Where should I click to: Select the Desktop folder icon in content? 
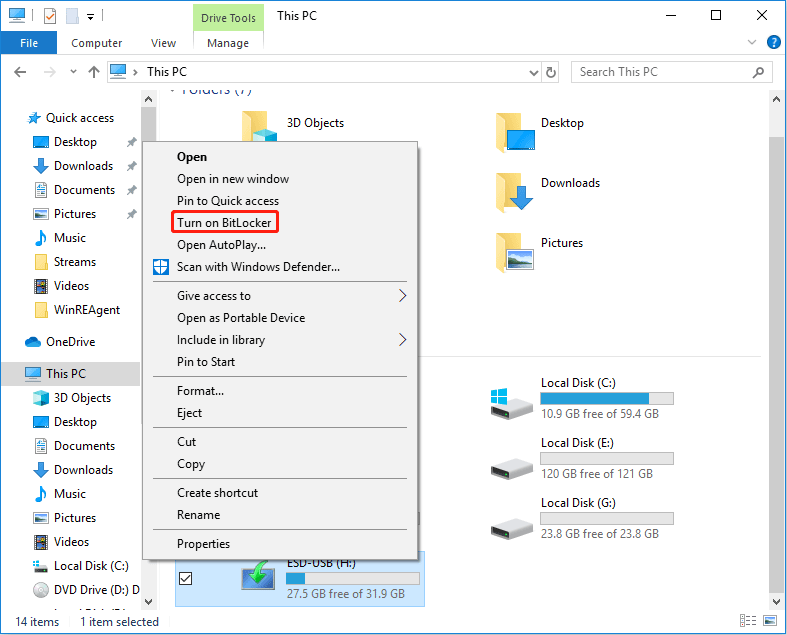pos(515,133)
